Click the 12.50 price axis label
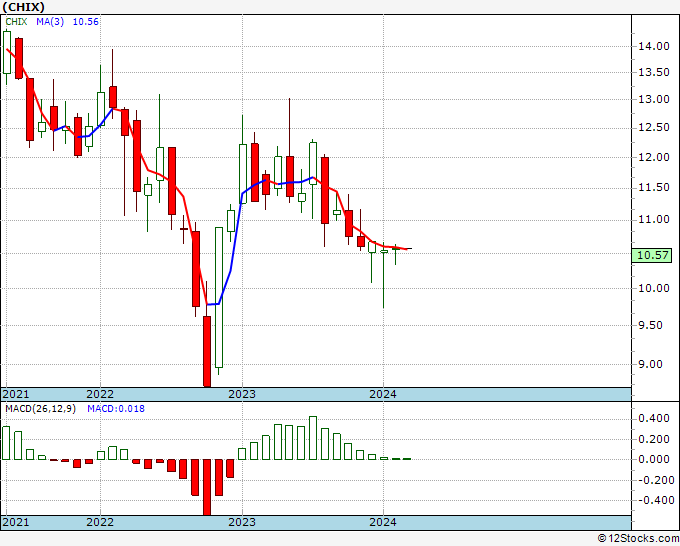680x546 pixels. tap(654, 128)
